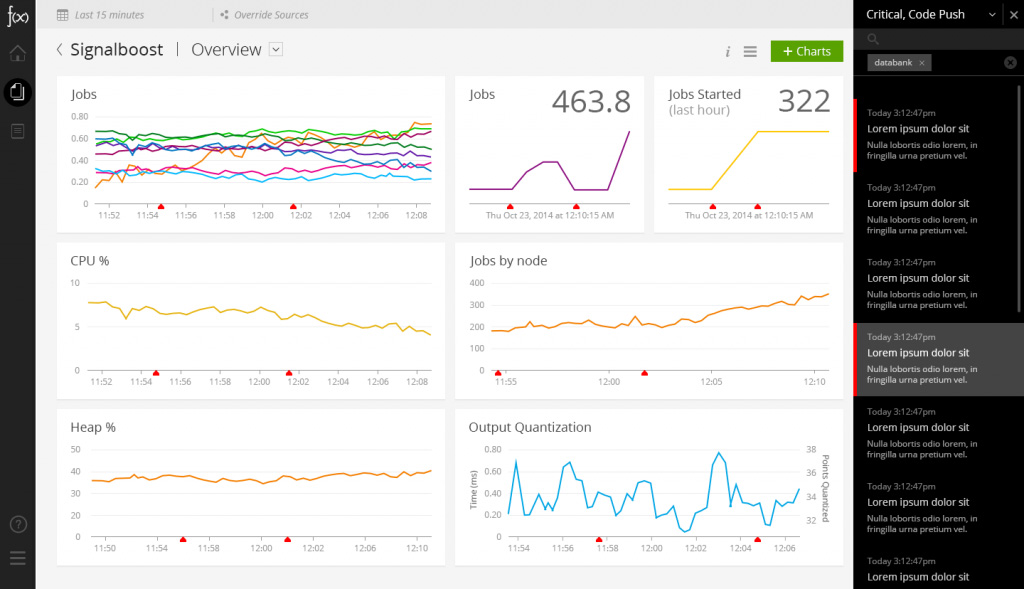
Task: Open the dashboards (pages) sidebar icon
Action: coord(17,92)
